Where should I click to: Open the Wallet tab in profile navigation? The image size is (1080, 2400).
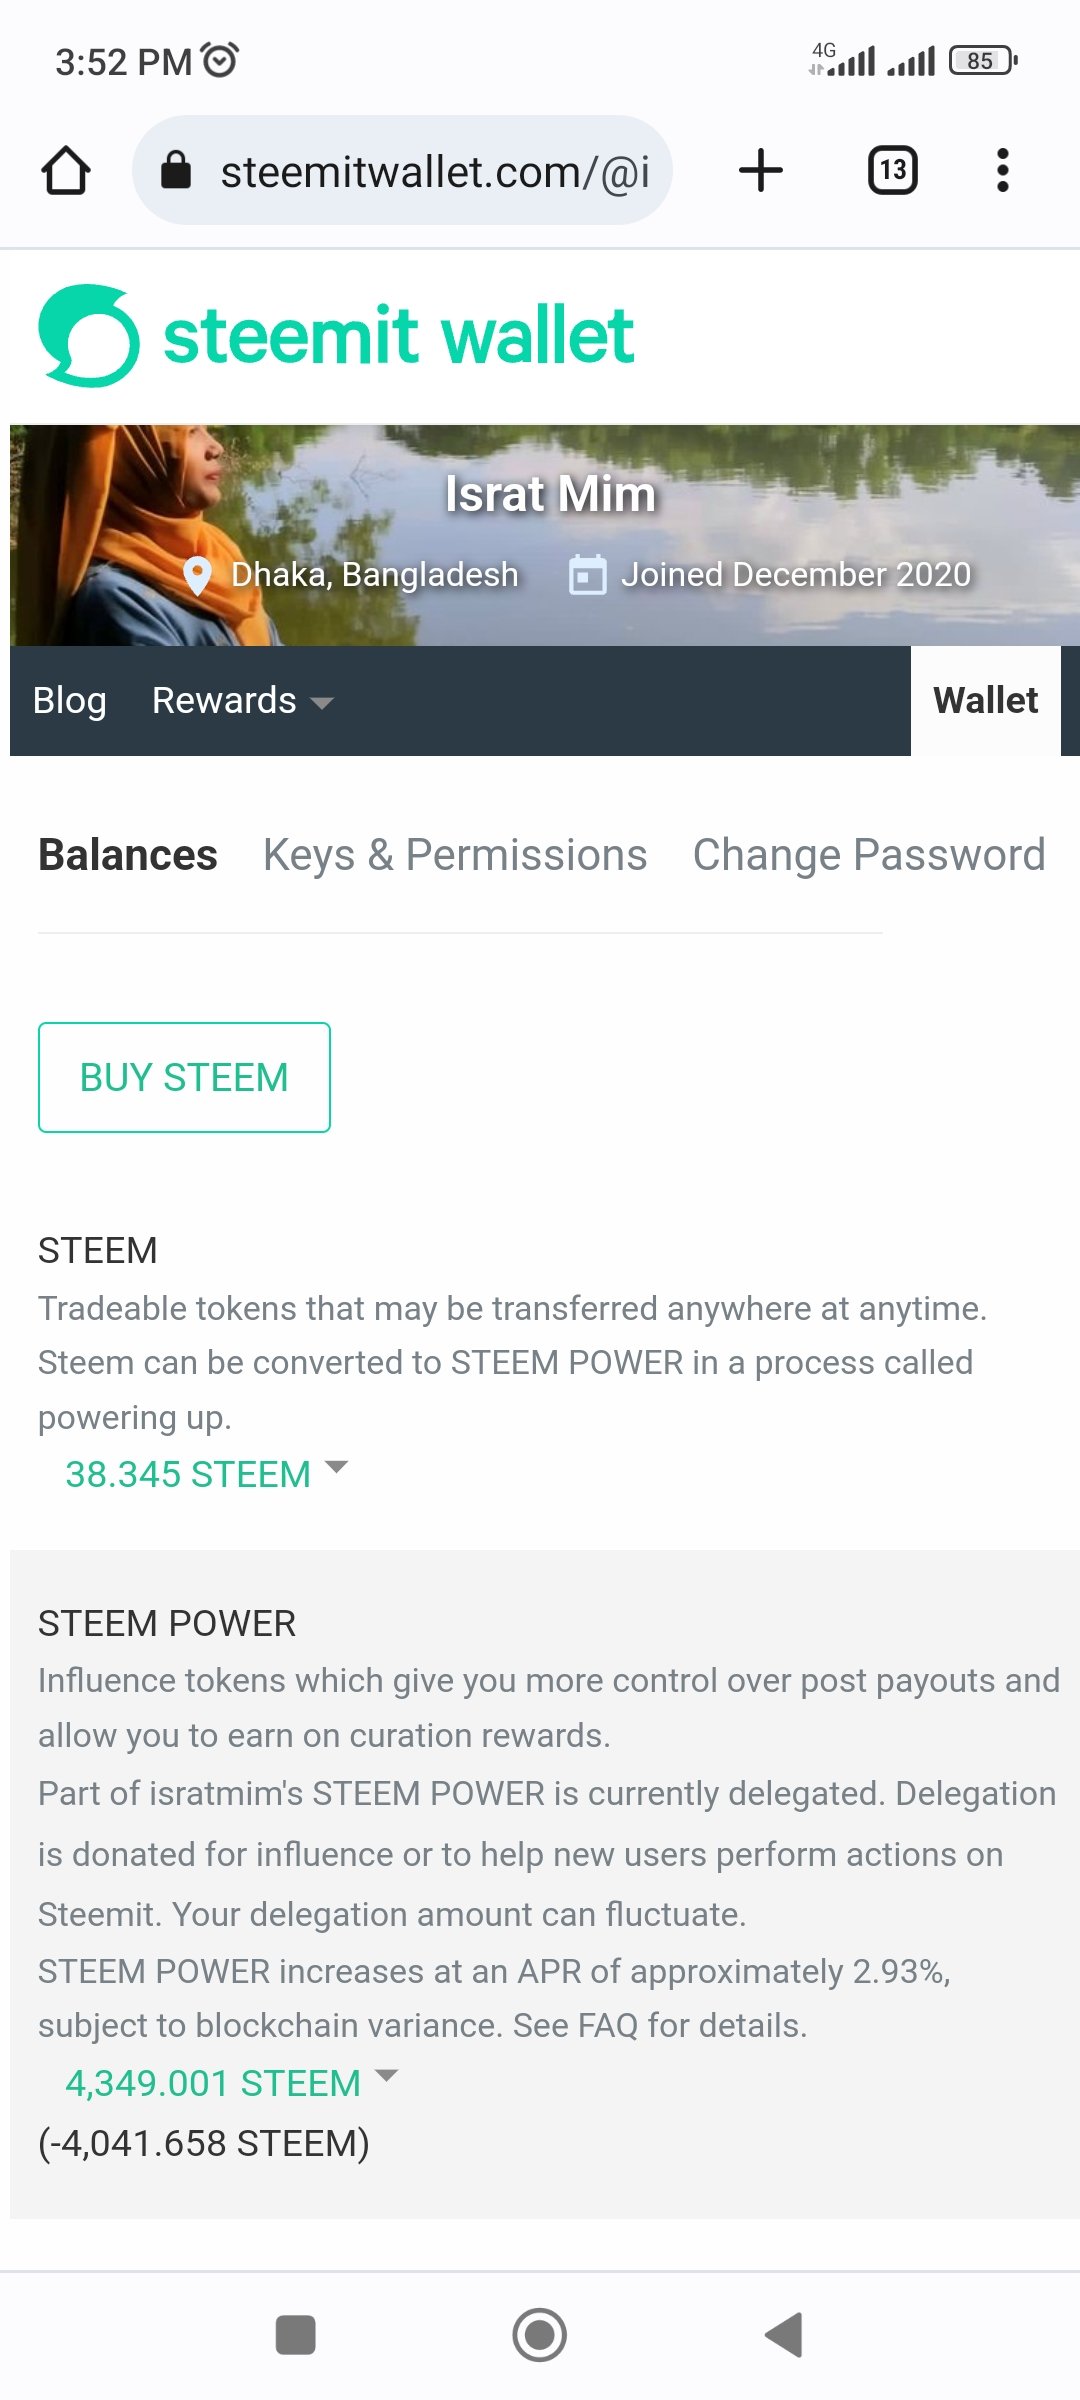point(985,701)
